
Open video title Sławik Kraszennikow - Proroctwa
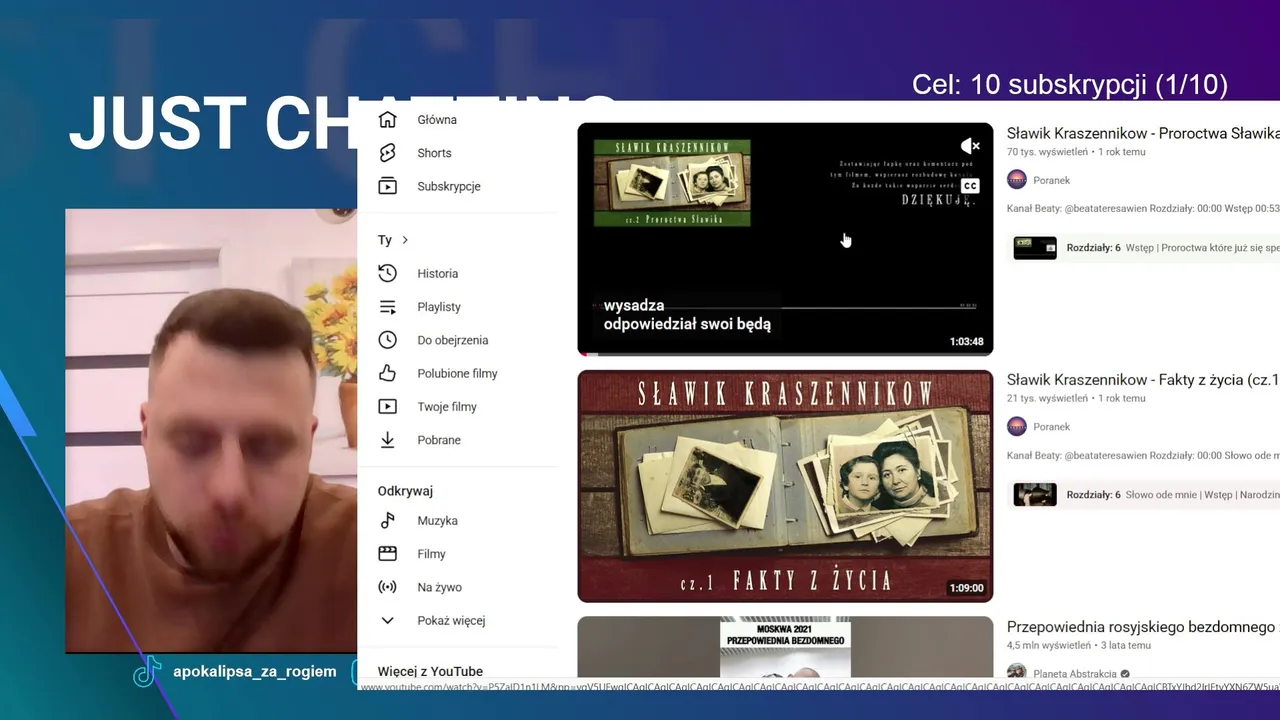tap(1143, 133)
